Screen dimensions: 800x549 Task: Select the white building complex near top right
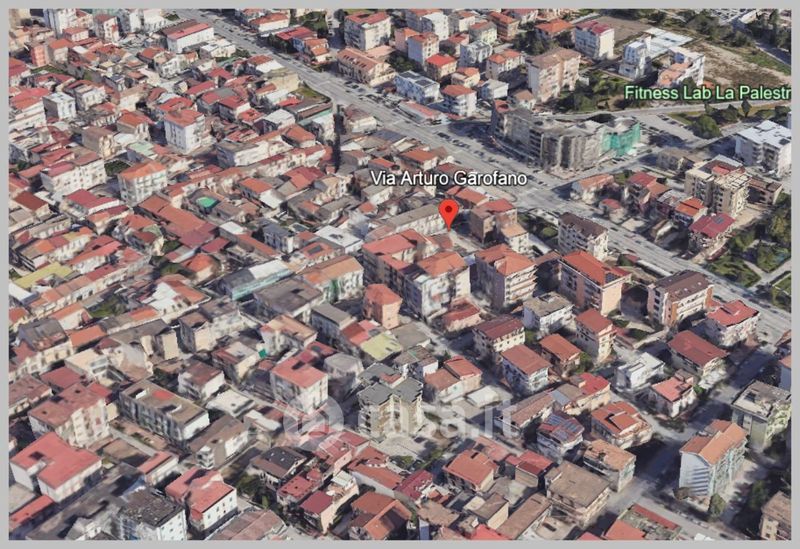[x=660, y=55]
